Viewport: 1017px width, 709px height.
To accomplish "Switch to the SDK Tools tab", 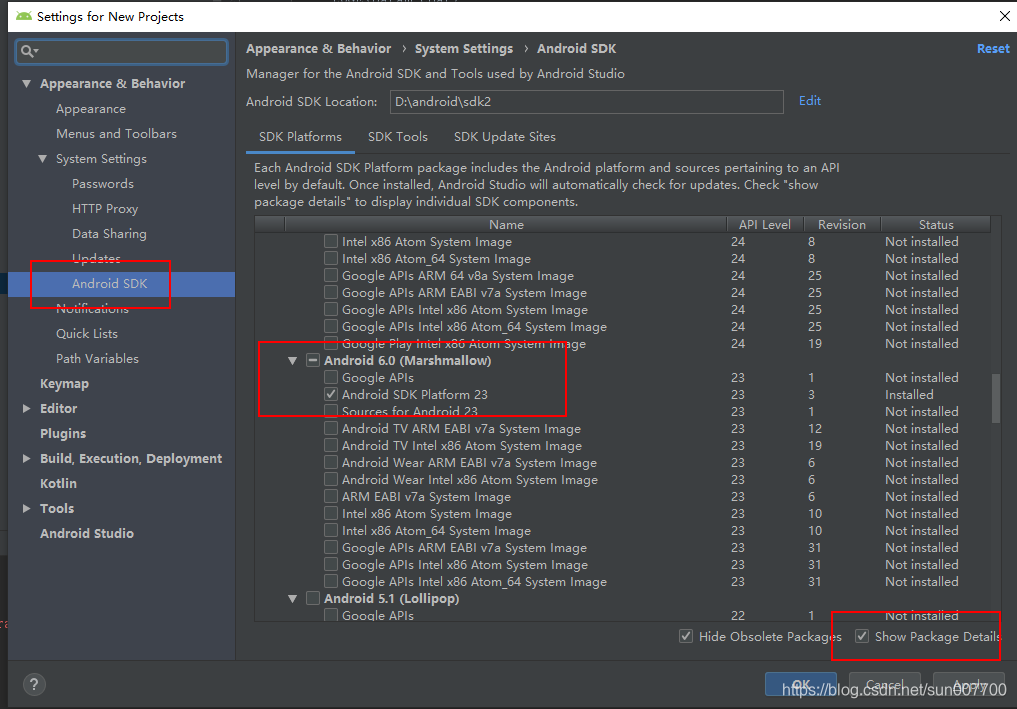I will pos(397,137).
